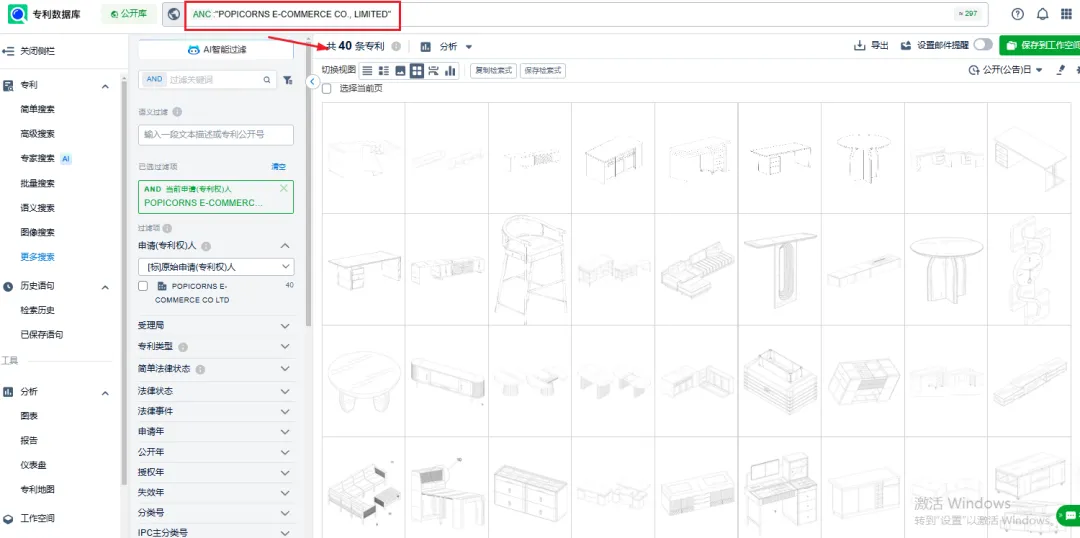Open 简单搜索 in the sidebar
This screenshot has height=538, width=1080.
pos(37,110)
